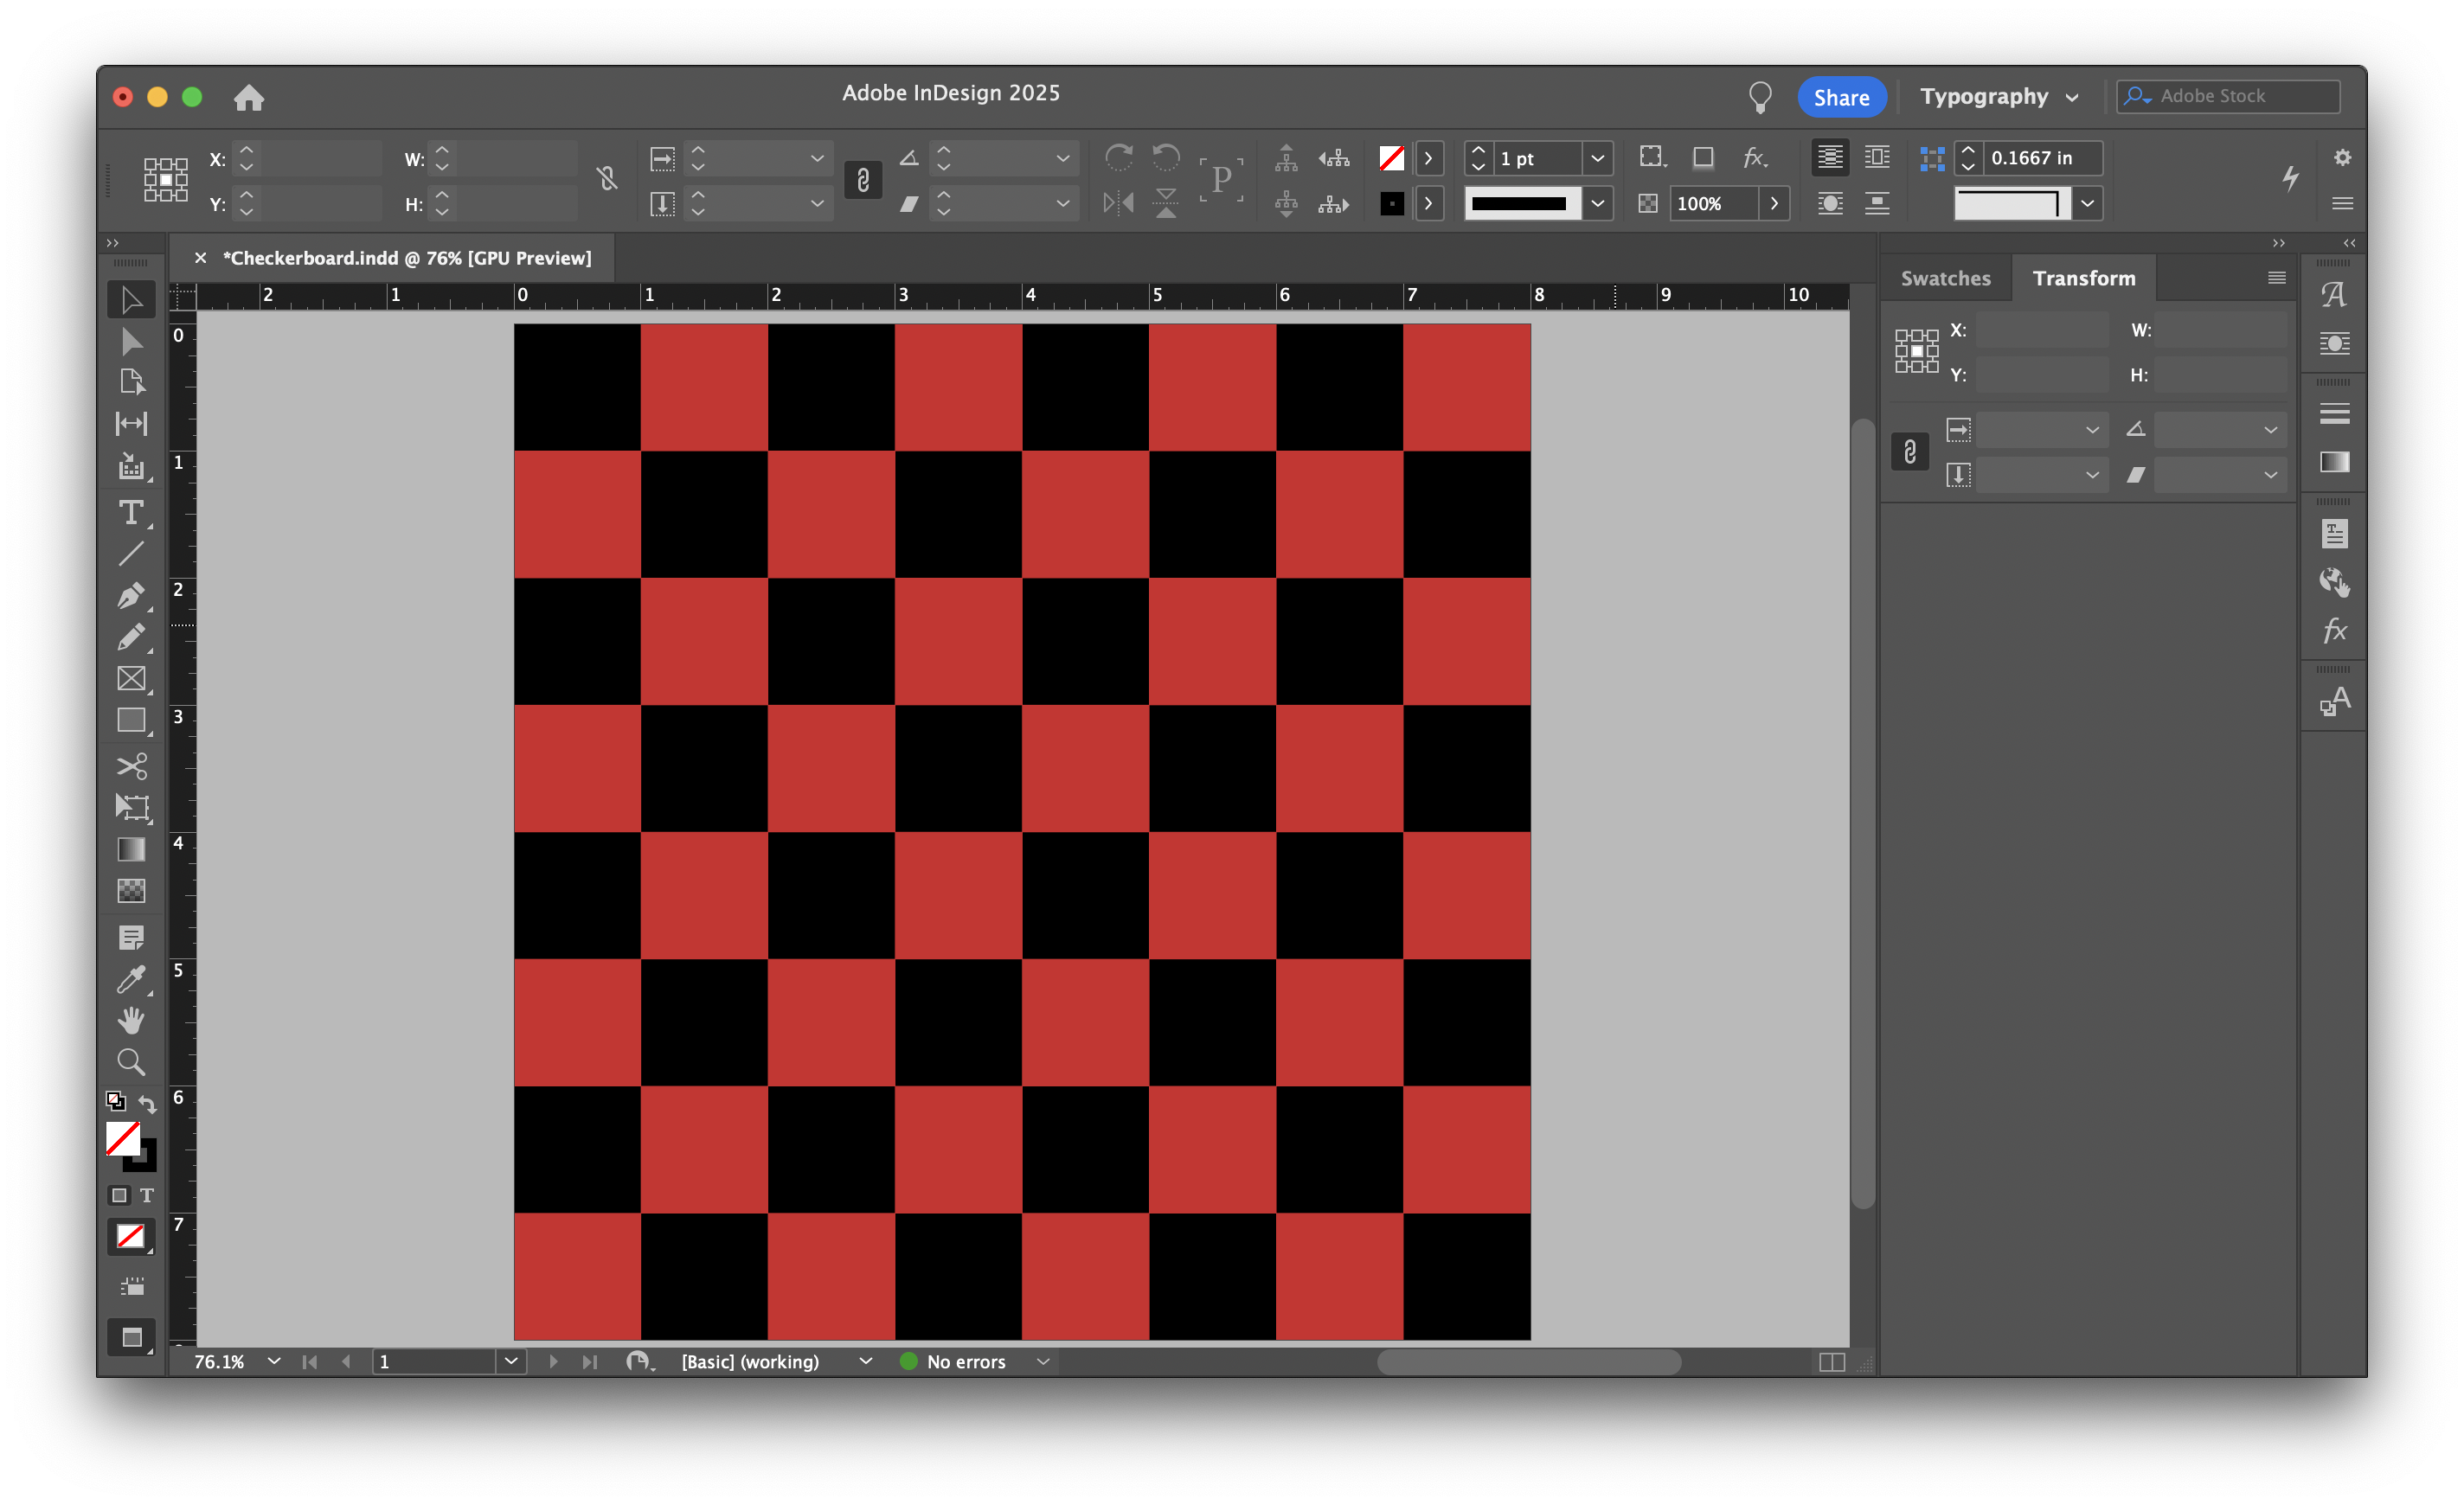Click the Swap Fill and Stroke arrow
2464x1505 pixels.
[148, 1104]
